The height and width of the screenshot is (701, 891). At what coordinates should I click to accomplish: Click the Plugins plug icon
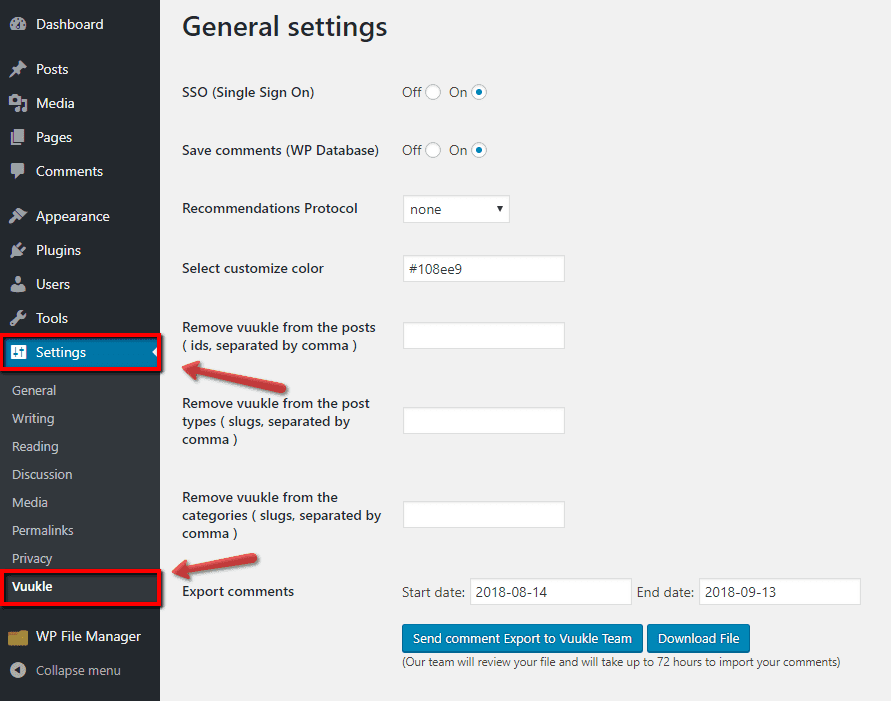(18, 251)
